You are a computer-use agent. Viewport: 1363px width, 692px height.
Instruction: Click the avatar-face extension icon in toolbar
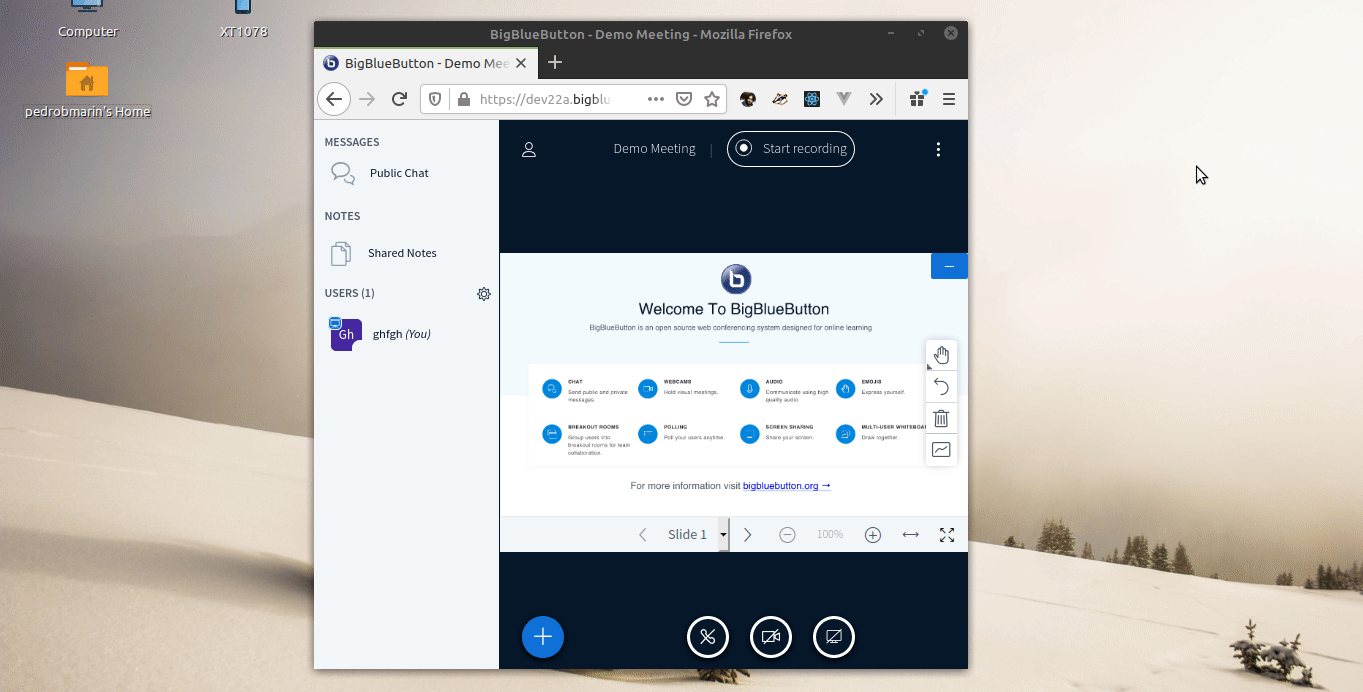747,99
